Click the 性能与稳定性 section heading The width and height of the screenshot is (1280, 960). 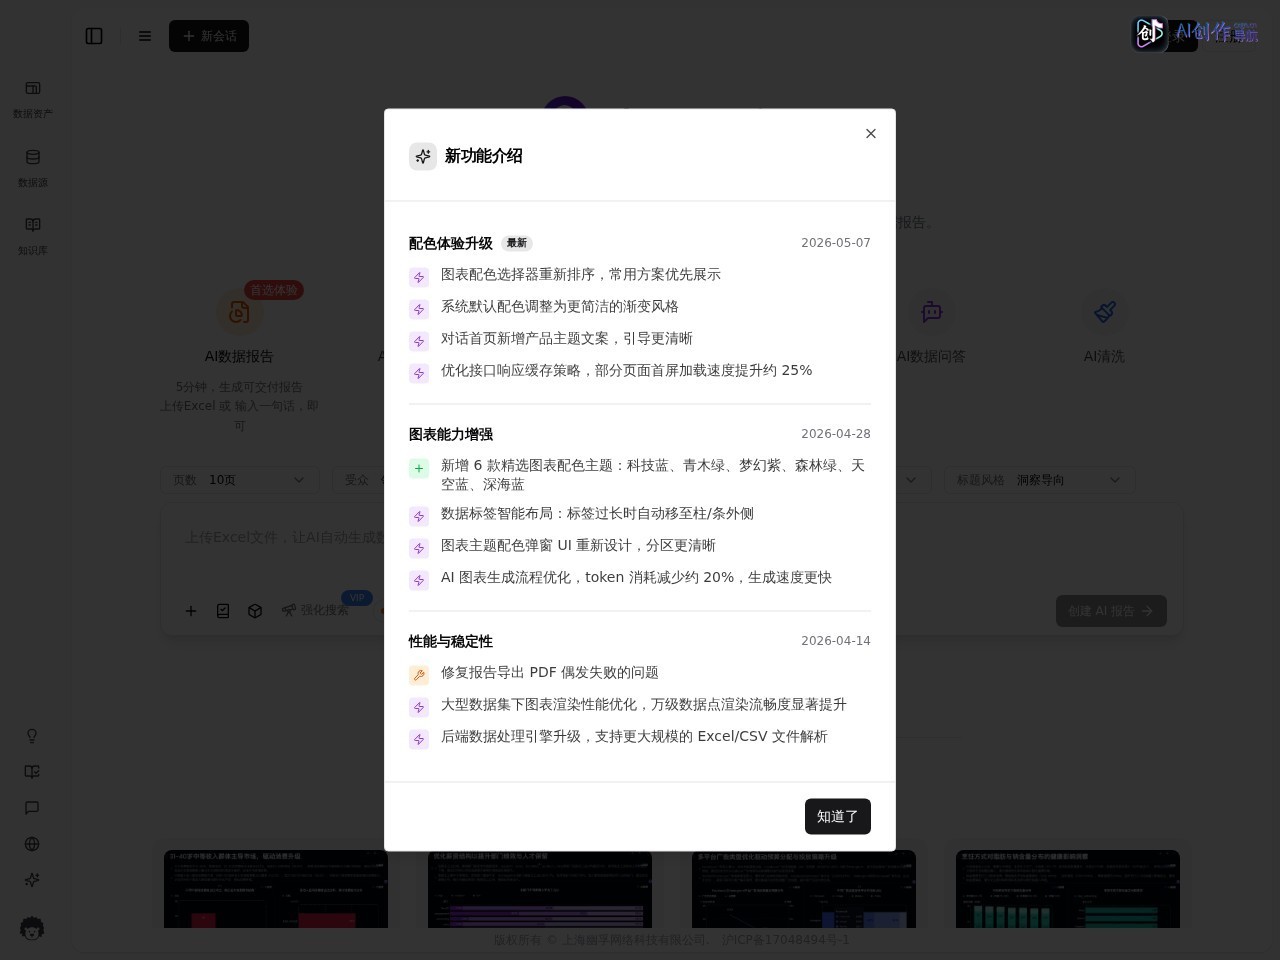pos(451,641)
